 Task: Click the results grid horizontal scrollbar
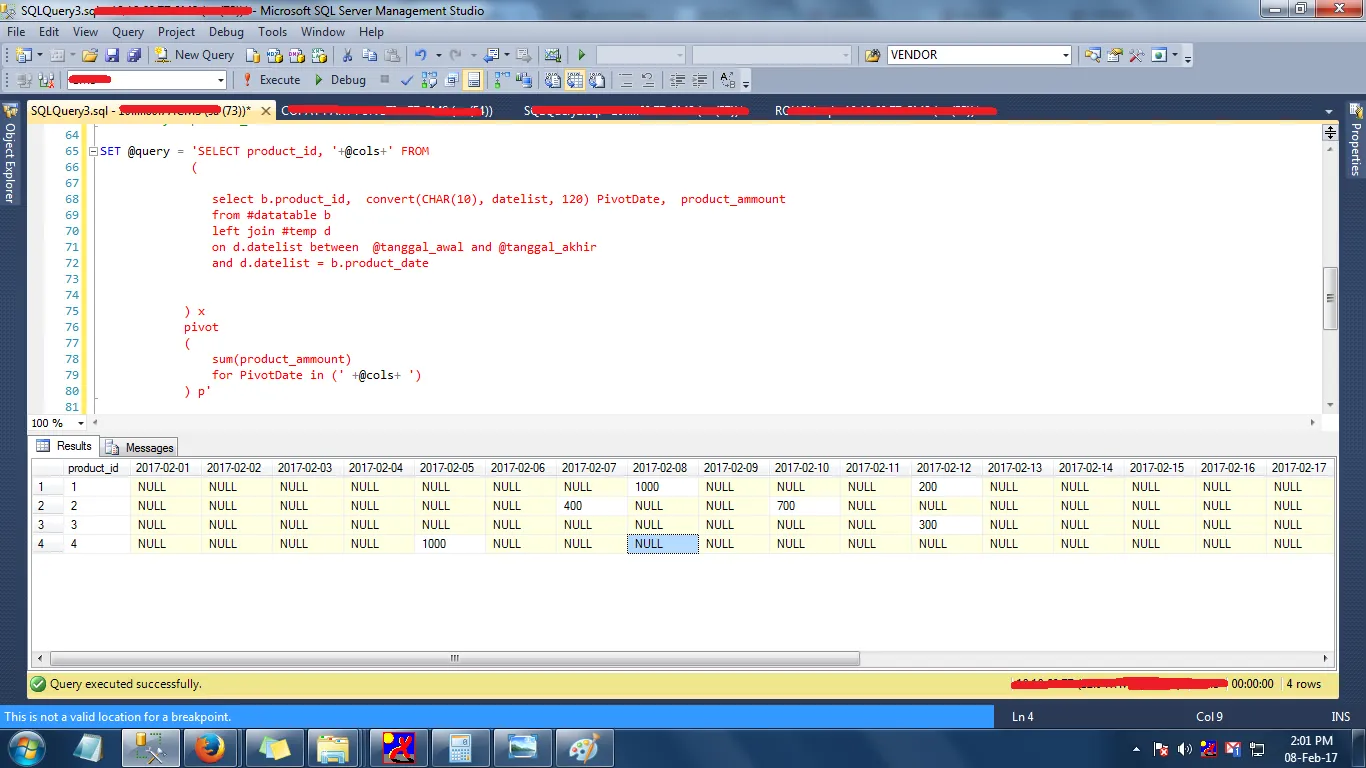coord(454,659)
